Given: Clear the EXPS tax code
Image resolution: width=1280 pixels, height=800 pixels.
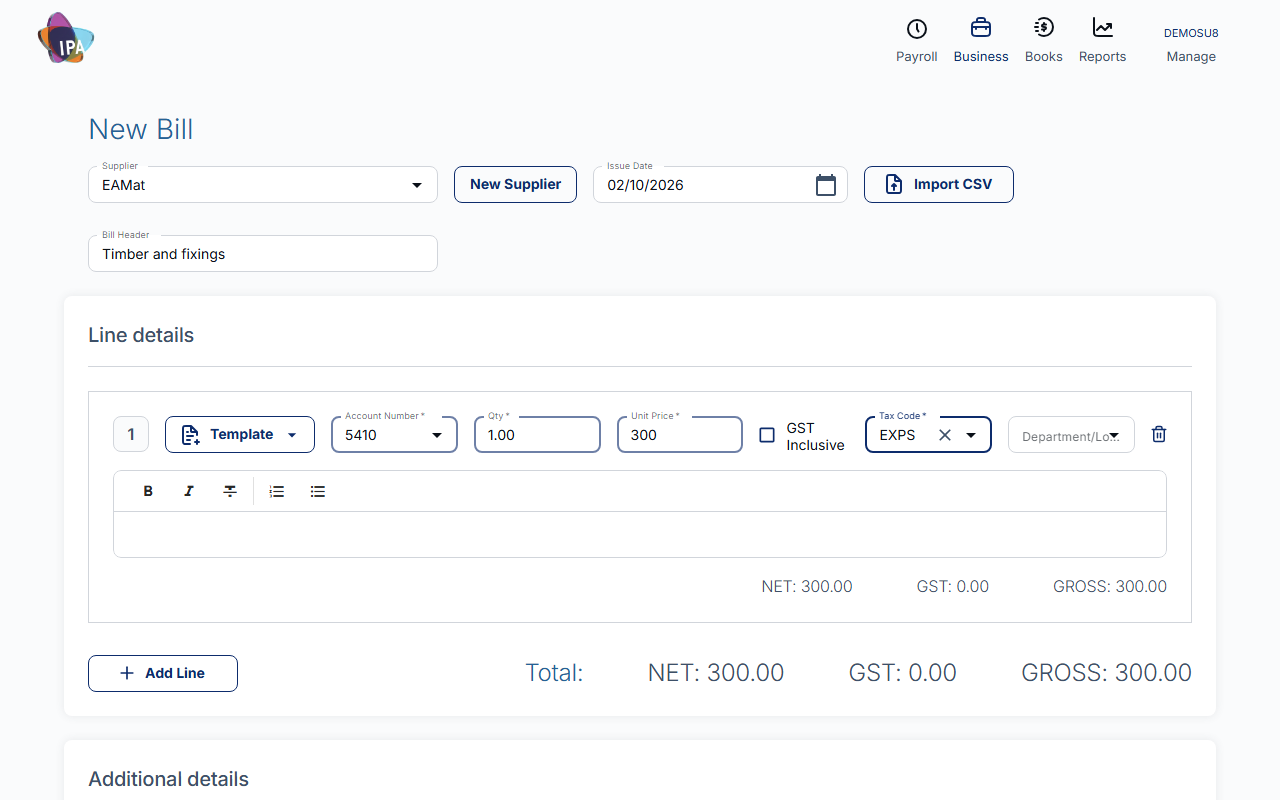Looking at the screenshot, I should (x=945, y=435).
